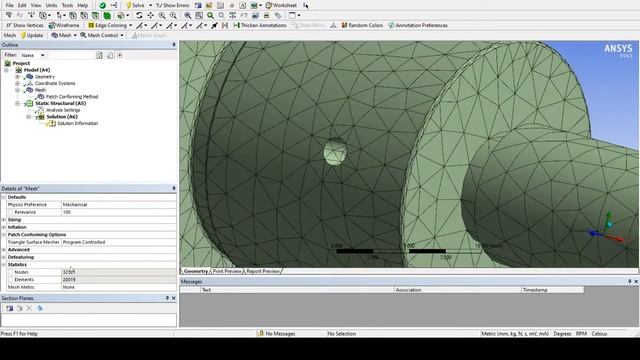Open the viewports layout dropdown
This screenshot has height=360, width=640.
[299, 16]
